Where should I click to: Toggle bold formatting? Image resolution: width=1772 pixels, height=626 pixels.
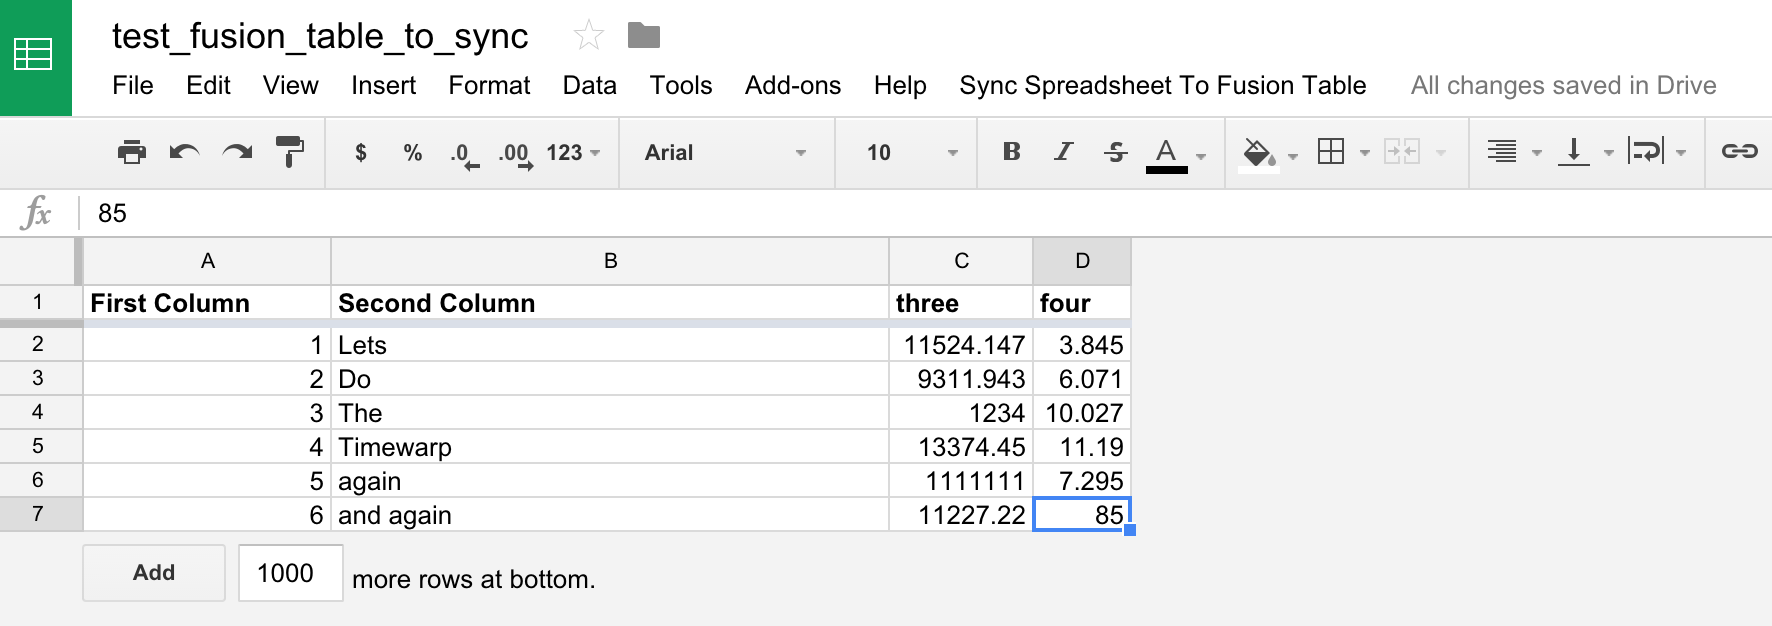click(1011, 152)
